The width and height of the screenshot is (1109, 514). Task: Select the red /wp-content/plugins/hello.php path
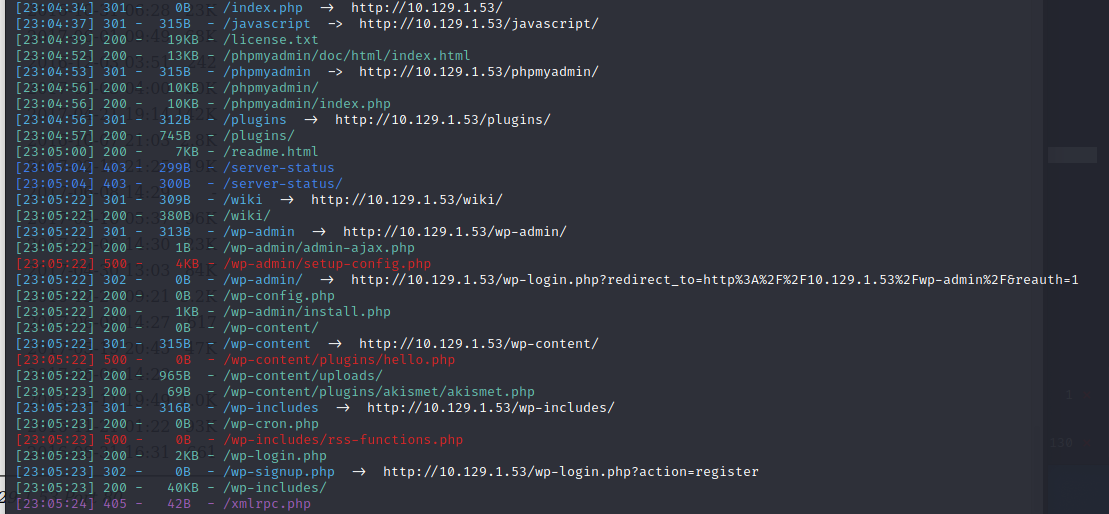click(338, 359)
